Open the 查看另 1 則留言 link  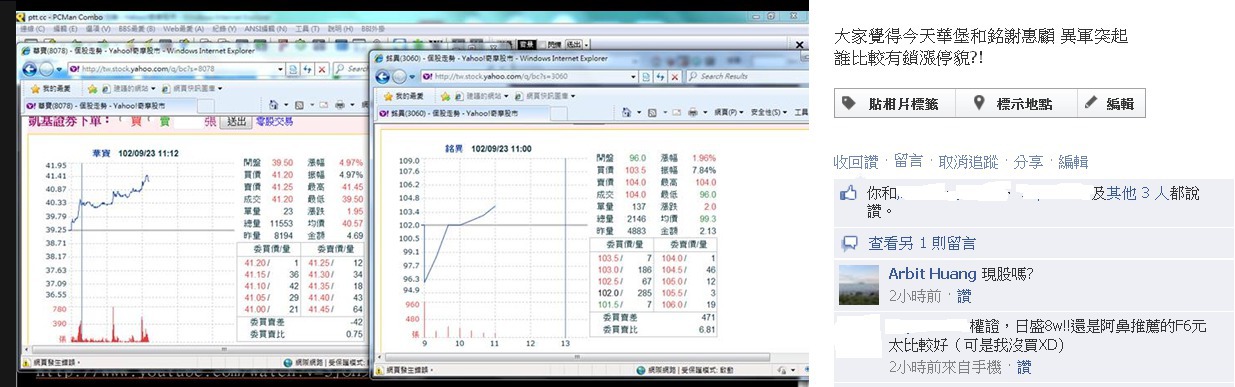[921, 243]
